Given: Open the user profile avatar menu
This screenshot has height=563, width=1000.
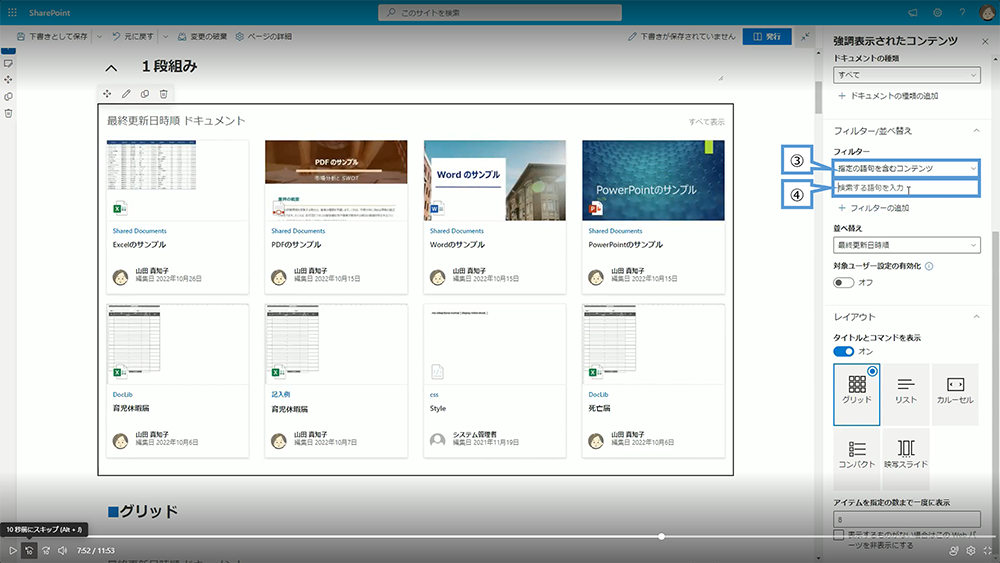Looking at the screenshot, I should tap(987, 12).
